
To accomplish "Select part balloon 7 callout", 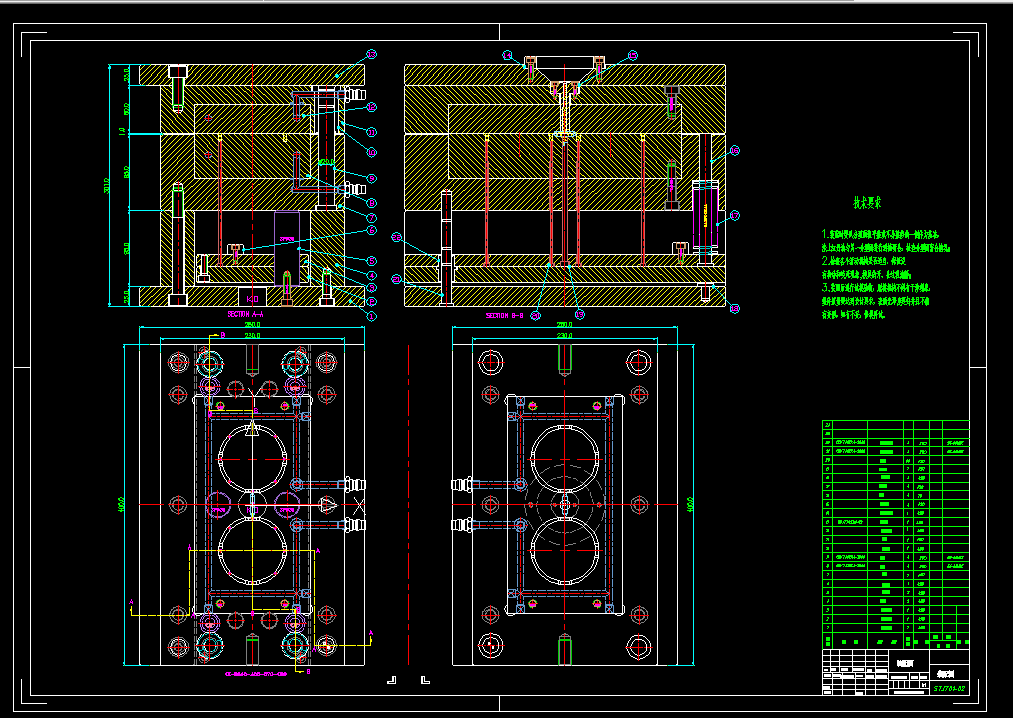I will 371,218.
